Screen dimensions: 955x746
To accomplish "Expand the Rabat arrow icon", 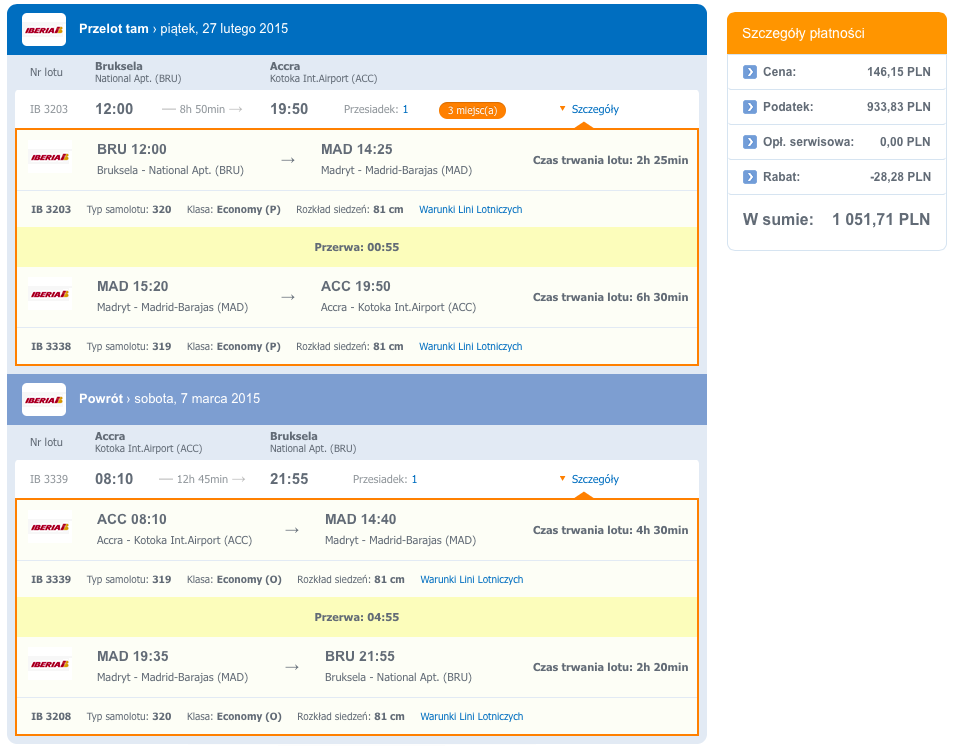I will point(749,177).
